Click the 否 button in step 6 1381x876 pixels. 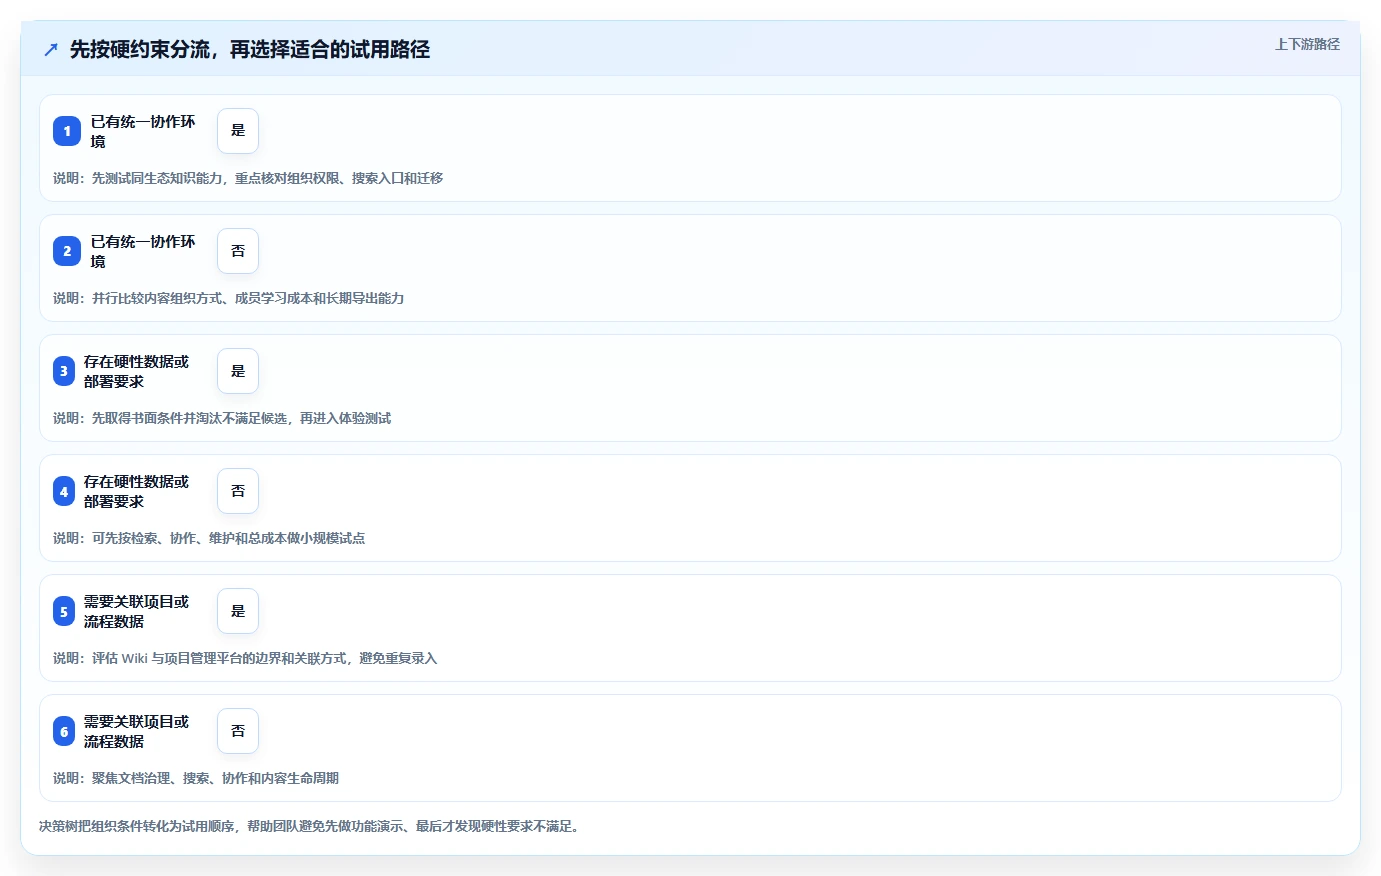point(238,731)
